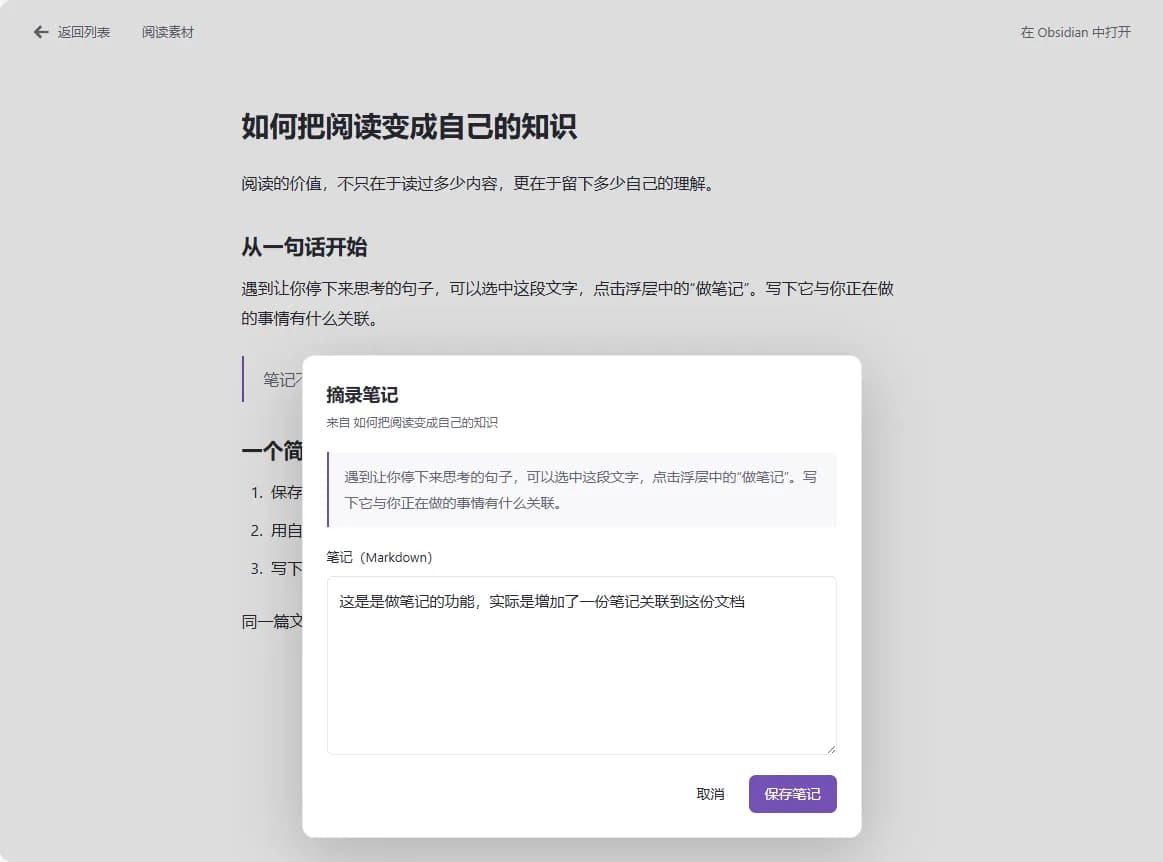Cancel the dialog with 取消
The width and height of the screenshot is (1163, 862).
point(710,794)
